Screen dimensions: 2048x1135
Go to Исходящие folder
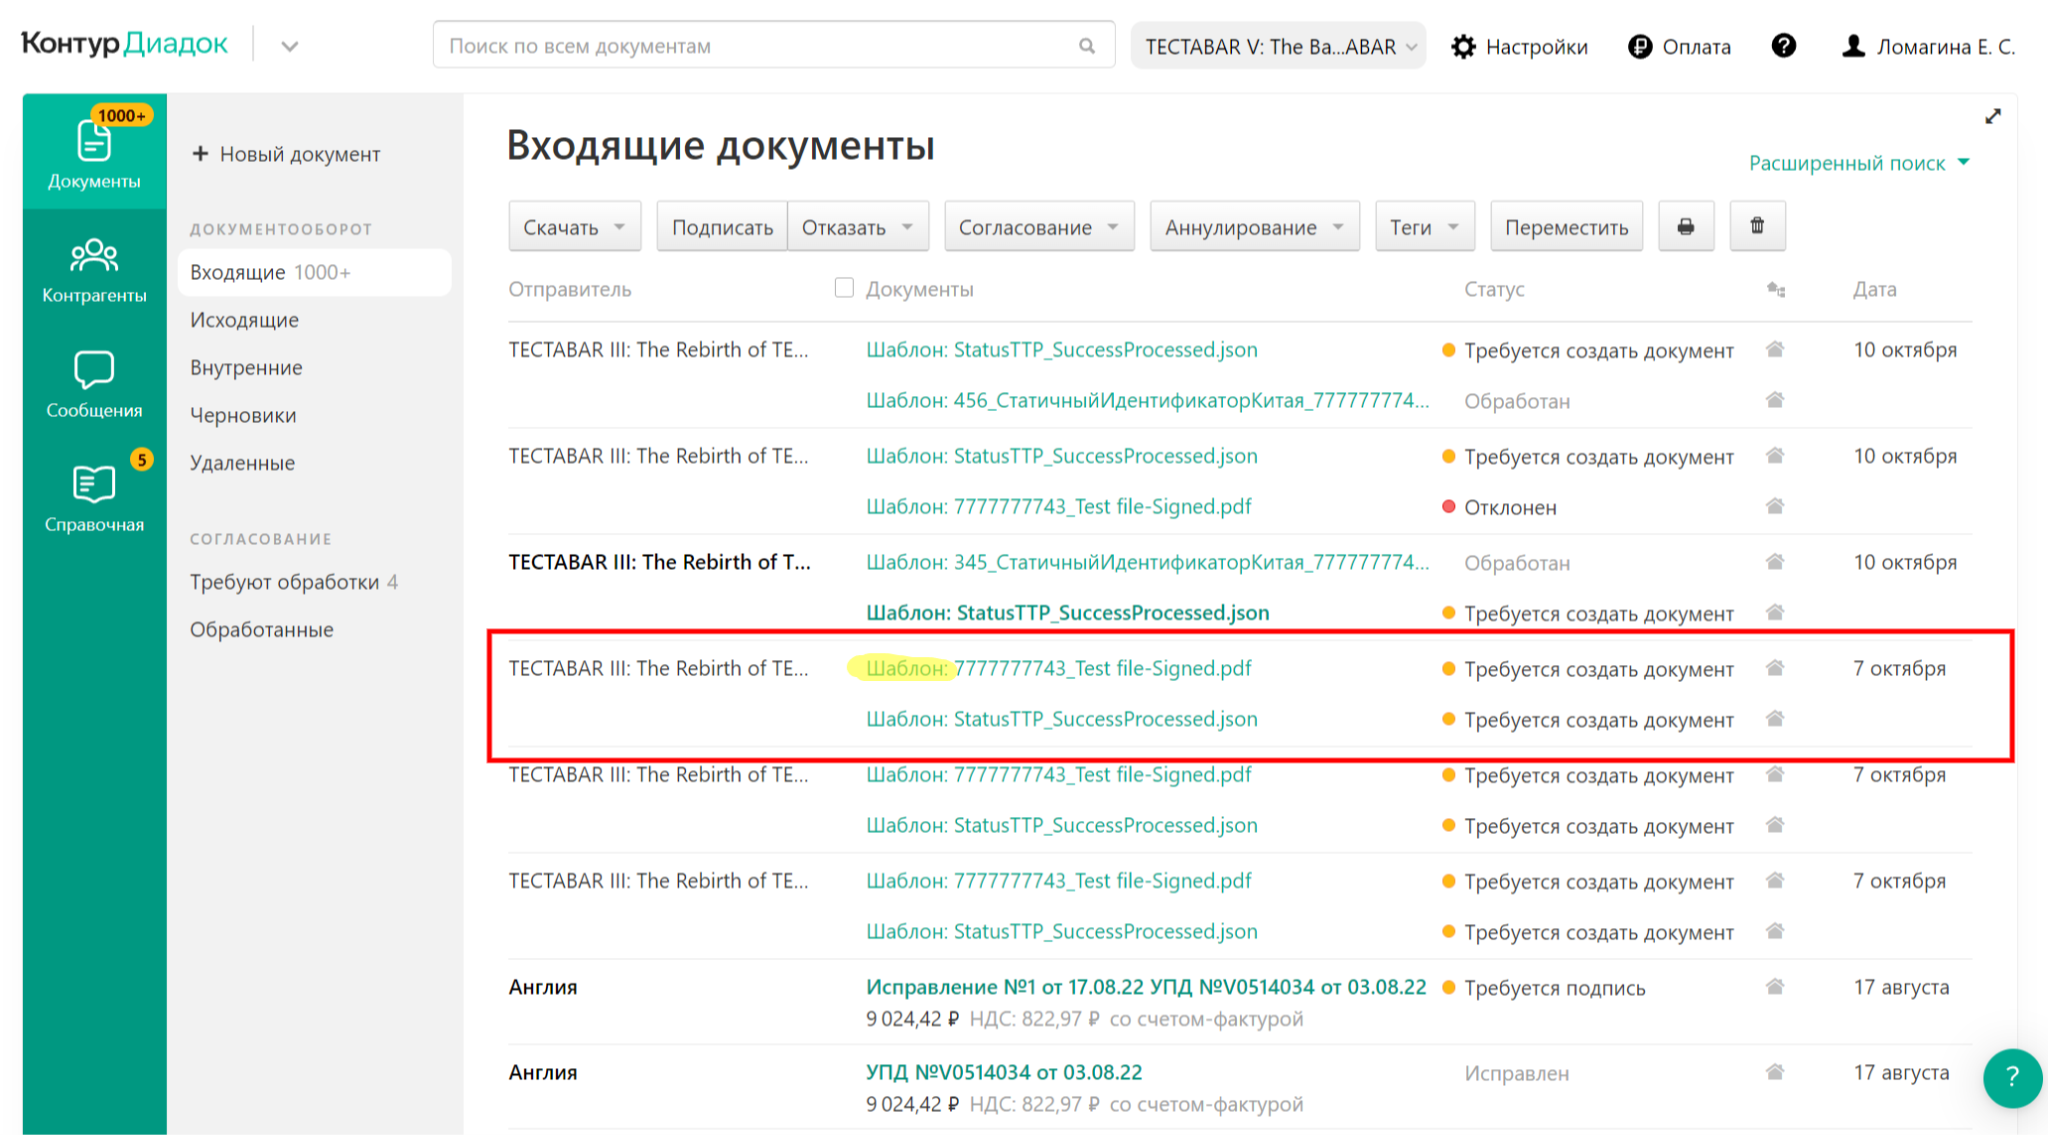click(x=244, y=320)
